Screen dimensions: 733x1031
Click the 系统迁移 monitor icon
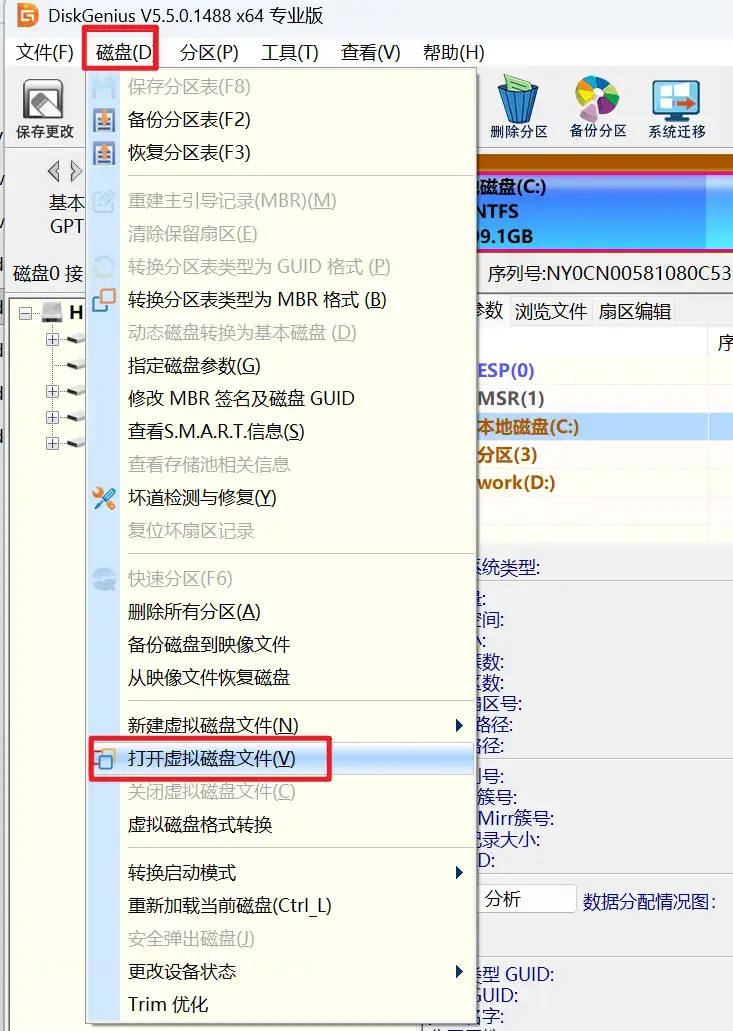point(676,99)
